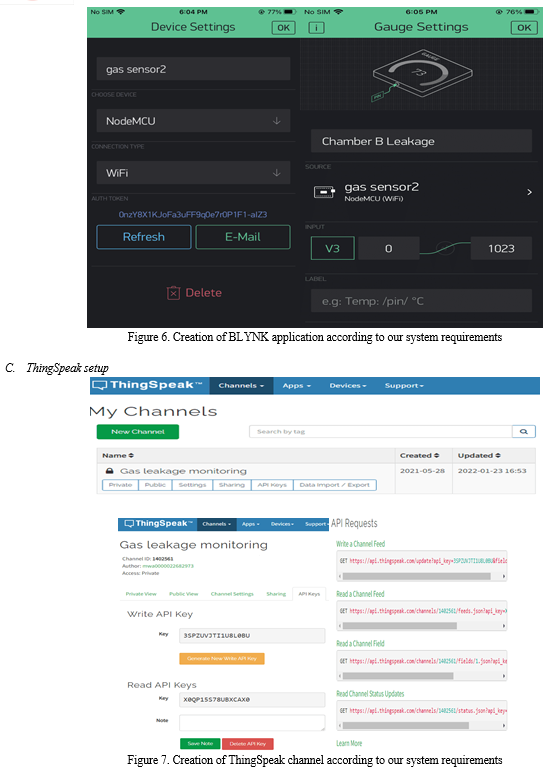Click the Name column sort arrows
The image size is (554, 773).
pyautogui.click(x=131, y=456)
